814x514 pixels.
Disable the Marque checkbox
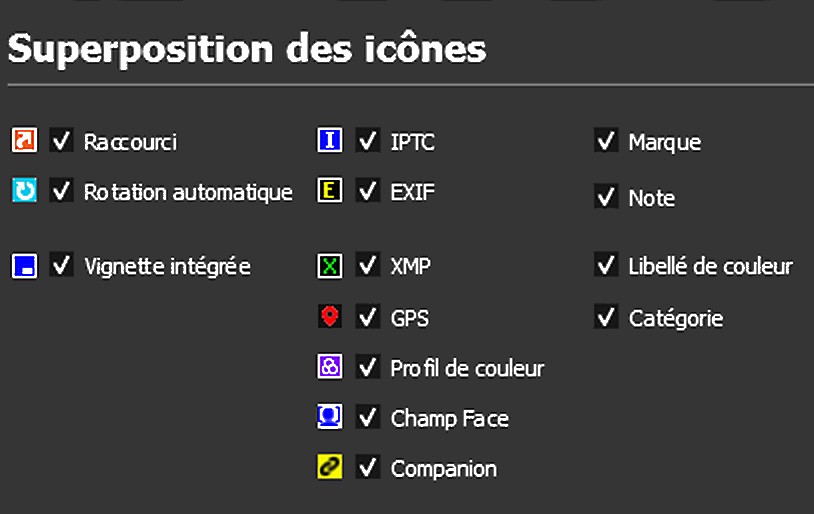point(606,141)
